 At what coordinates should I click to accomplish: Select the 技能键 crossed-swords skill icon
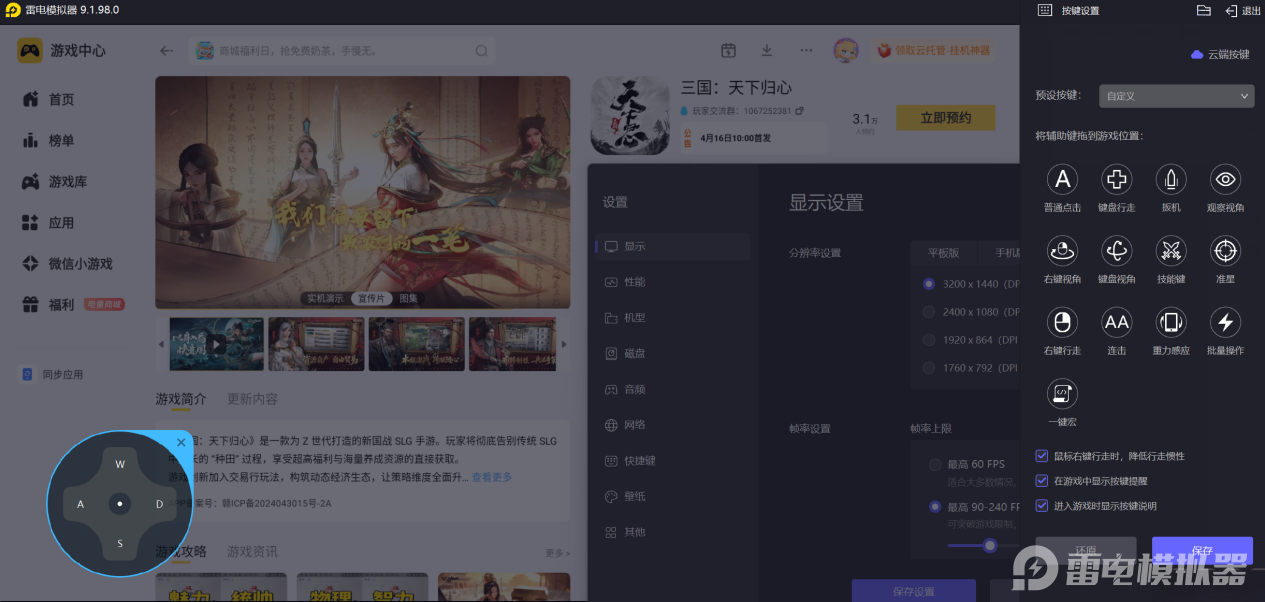(x=1171, y=251)
